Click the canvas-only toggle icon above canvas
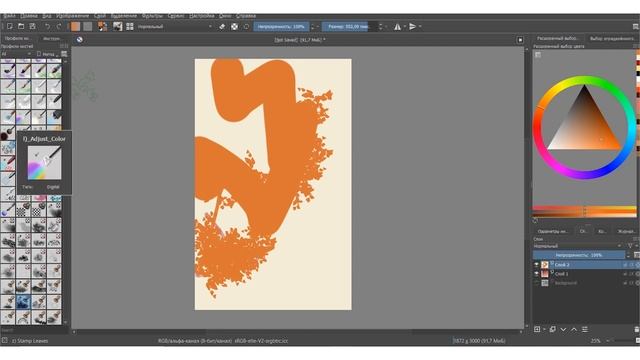 coord(520,40)
